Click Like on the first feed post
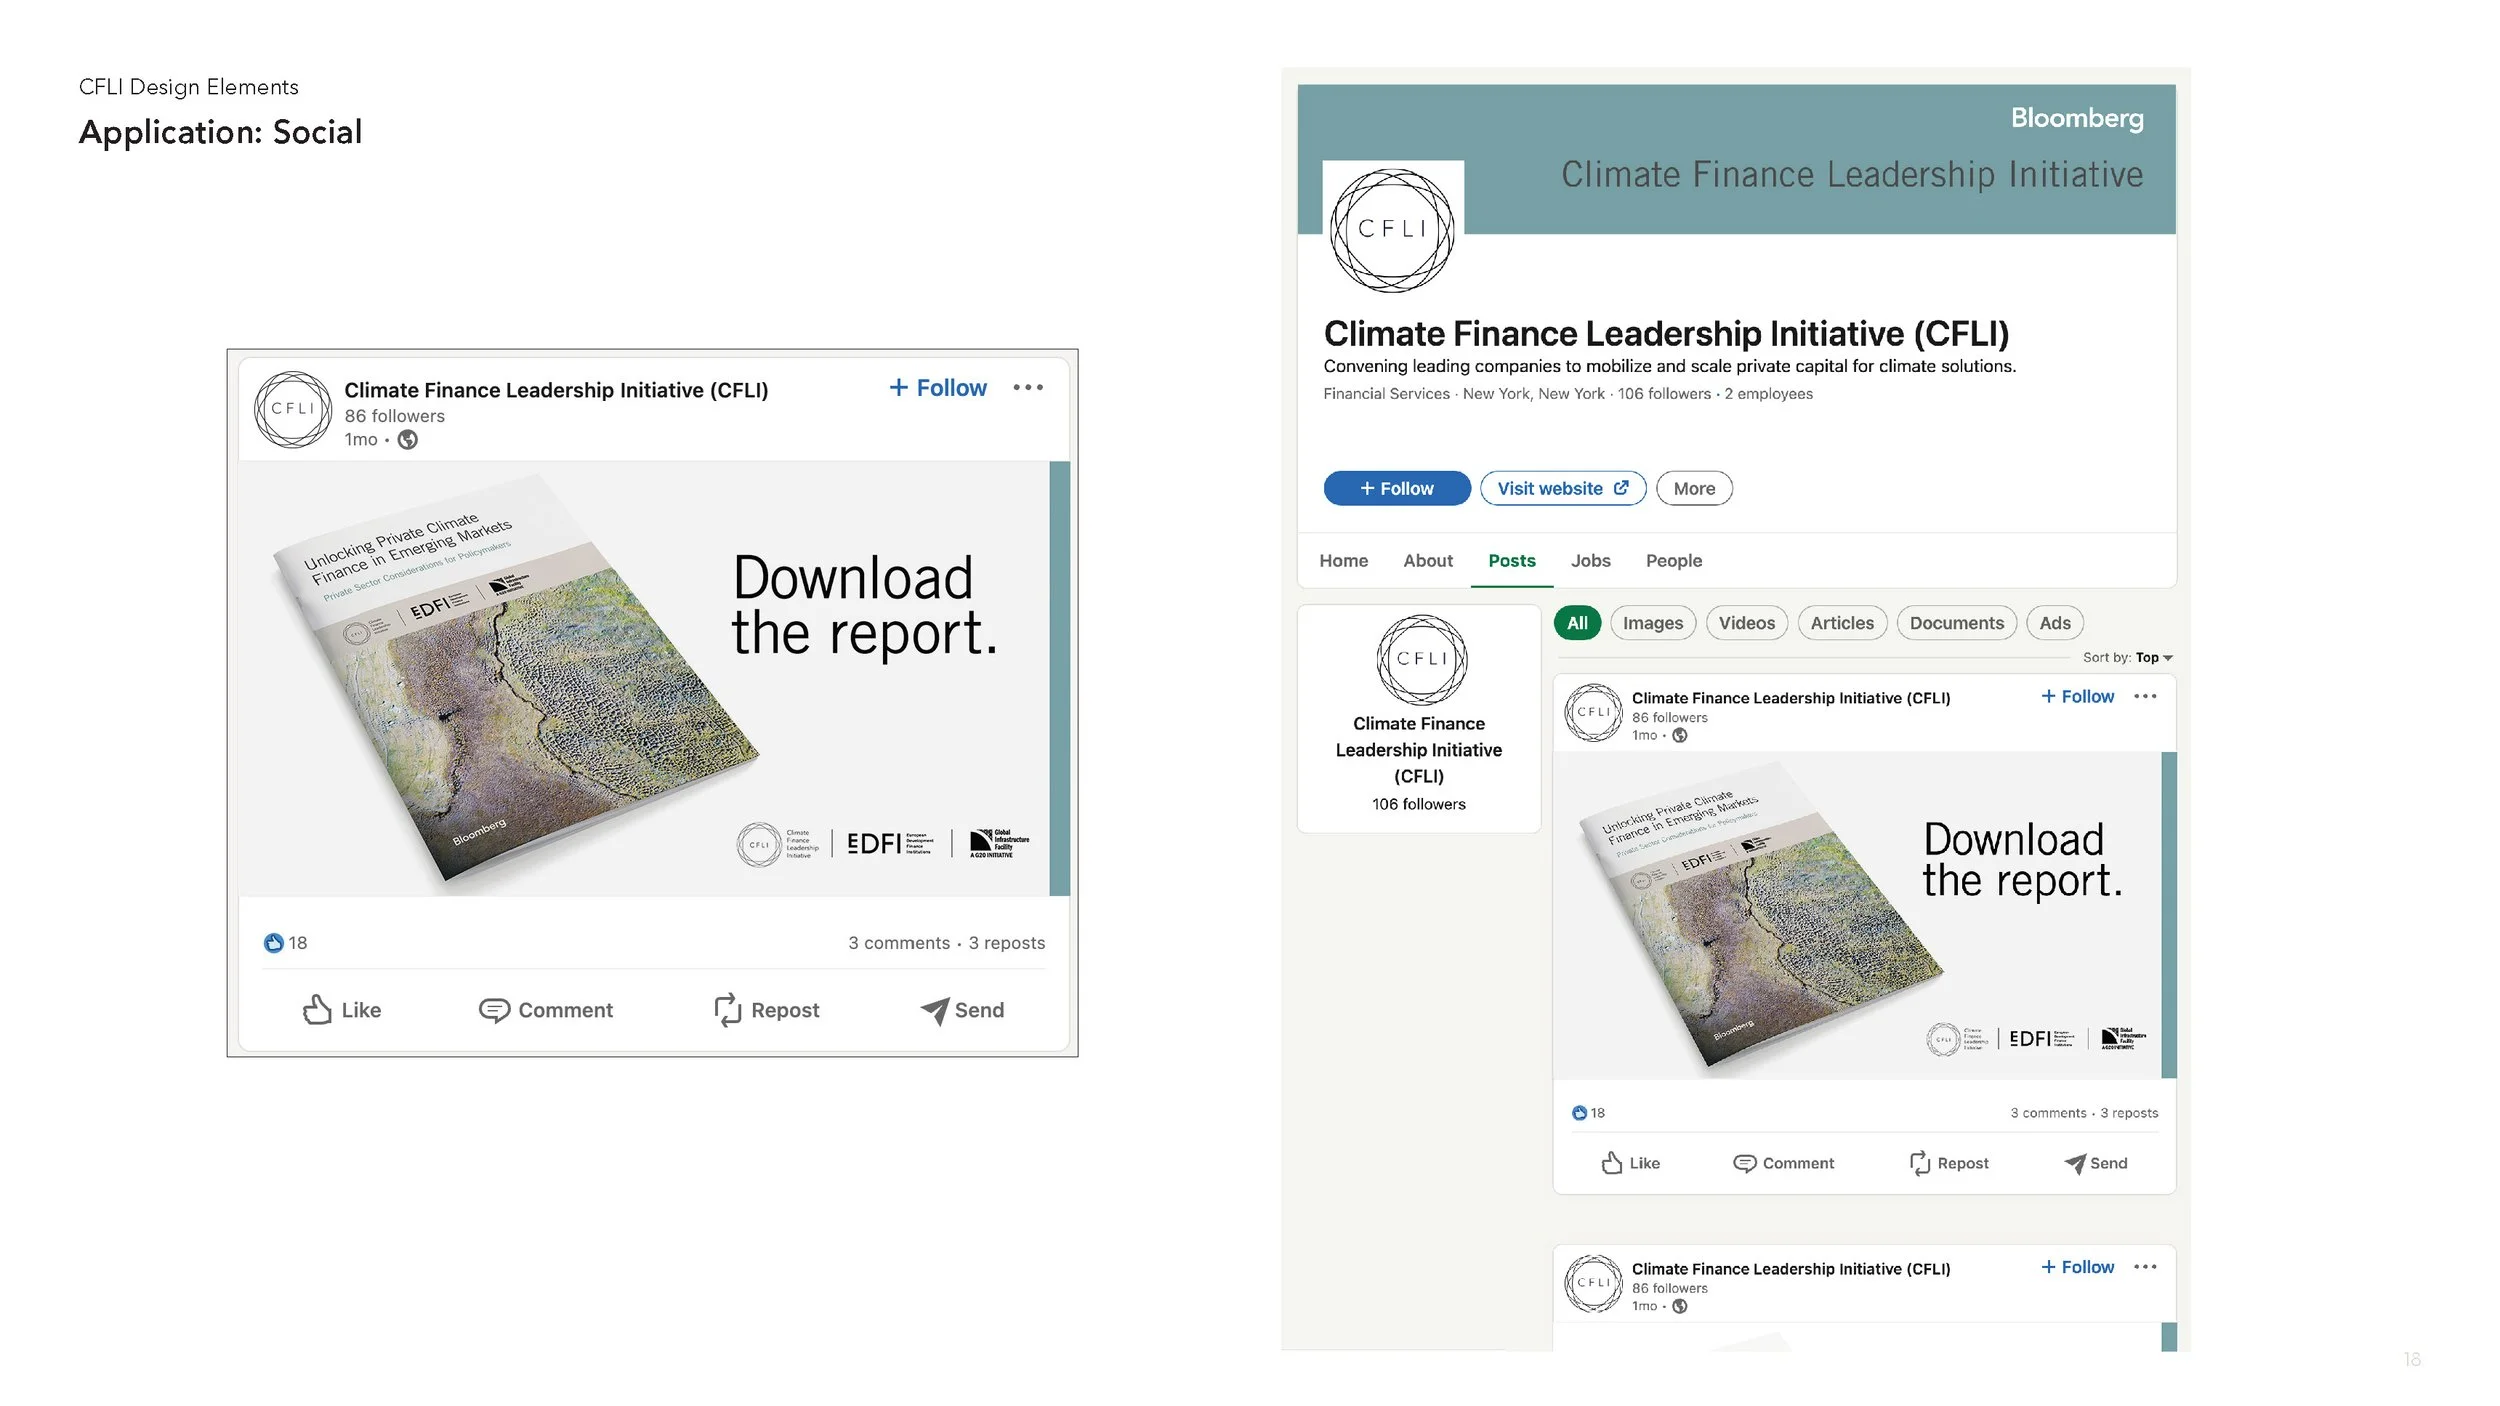2500x1406 pixels. [1630, 1163]
